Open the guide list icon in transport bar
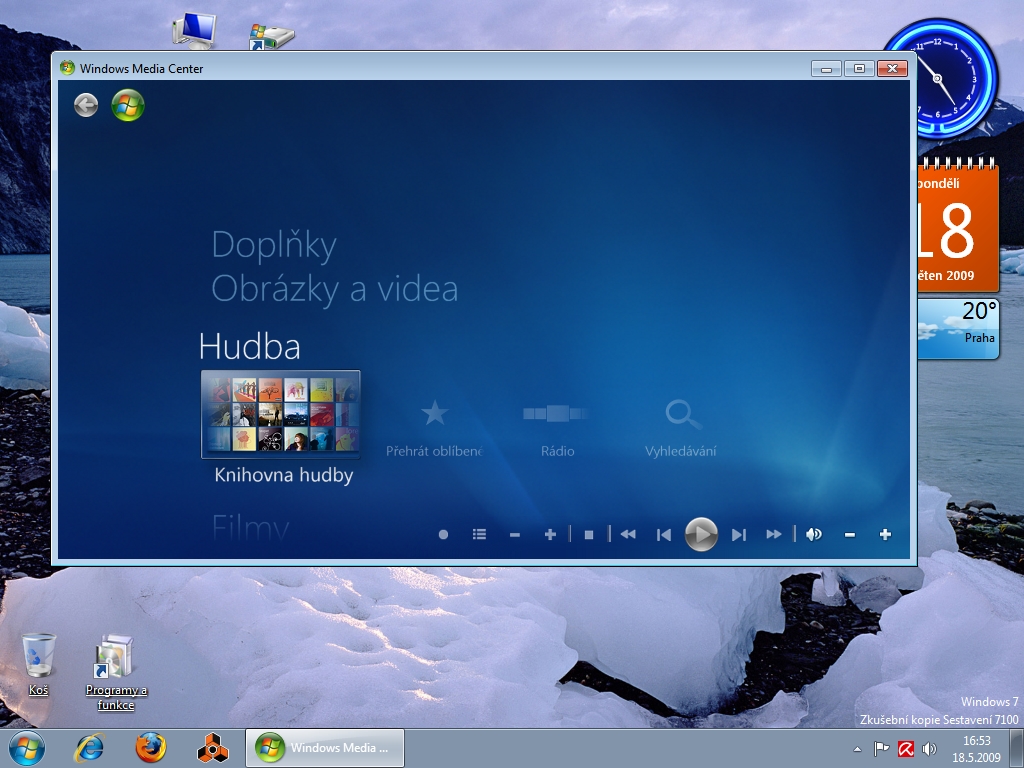The height and width of the screenshot is (768, 1024). (x=479, y=534)
